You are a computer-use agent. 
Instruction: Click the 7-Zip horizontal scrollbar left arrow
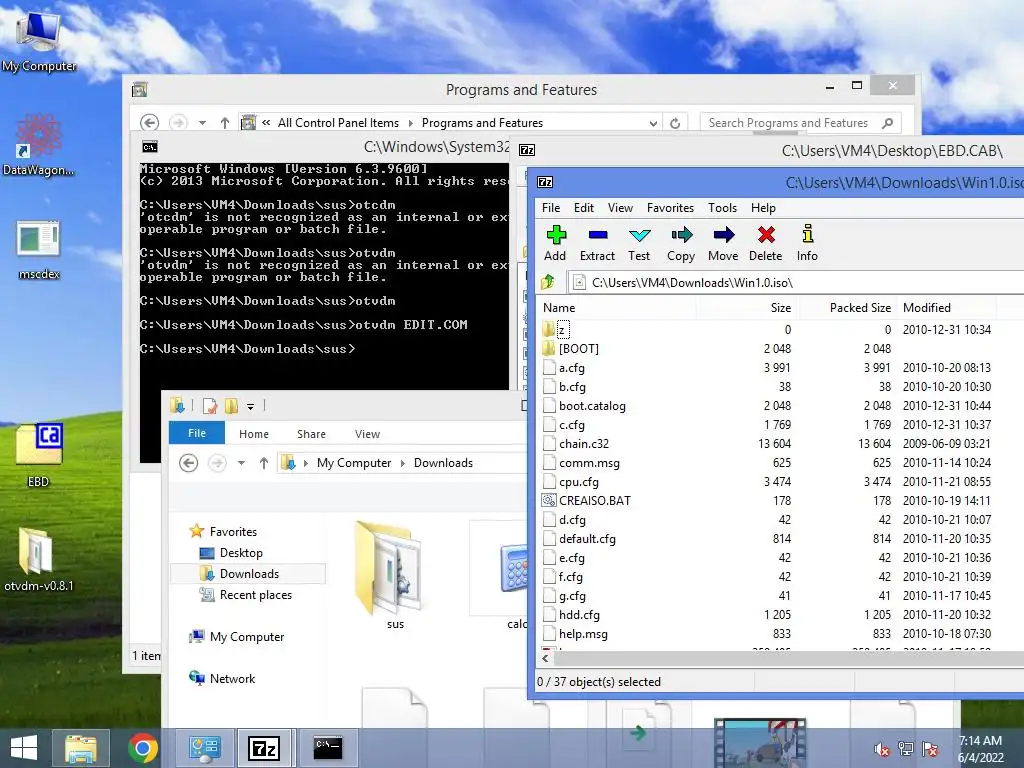tap(545, 659)
